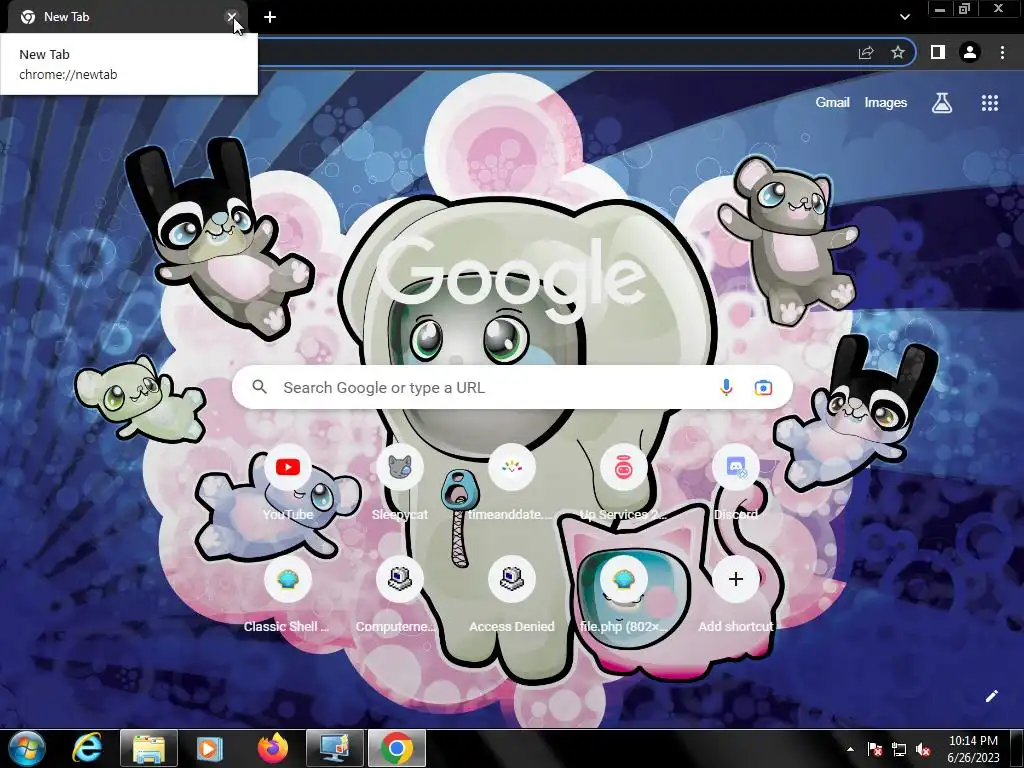Image resolution: width=1024 pixels, height=768 pixels.
Task: Close the New Tab tab
Action: click(231, 17)
